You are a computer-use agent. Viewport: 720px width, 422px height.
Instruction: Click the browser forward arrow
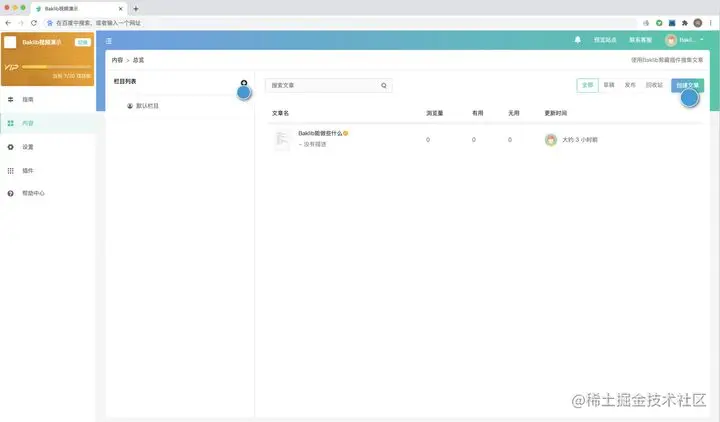pyautogui.click(x=21, y=23)
